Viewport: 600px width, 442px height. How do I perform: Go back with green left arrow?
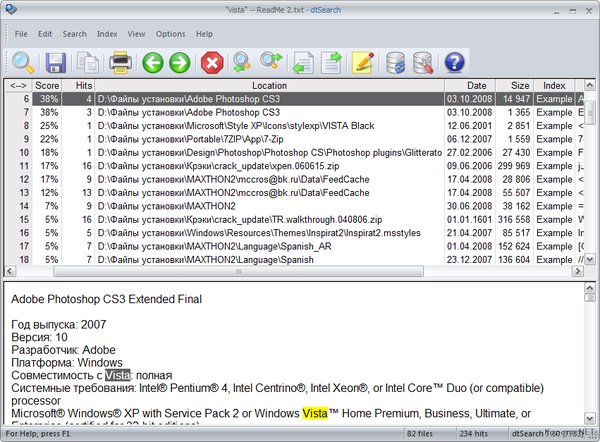(x=153, y=63)
